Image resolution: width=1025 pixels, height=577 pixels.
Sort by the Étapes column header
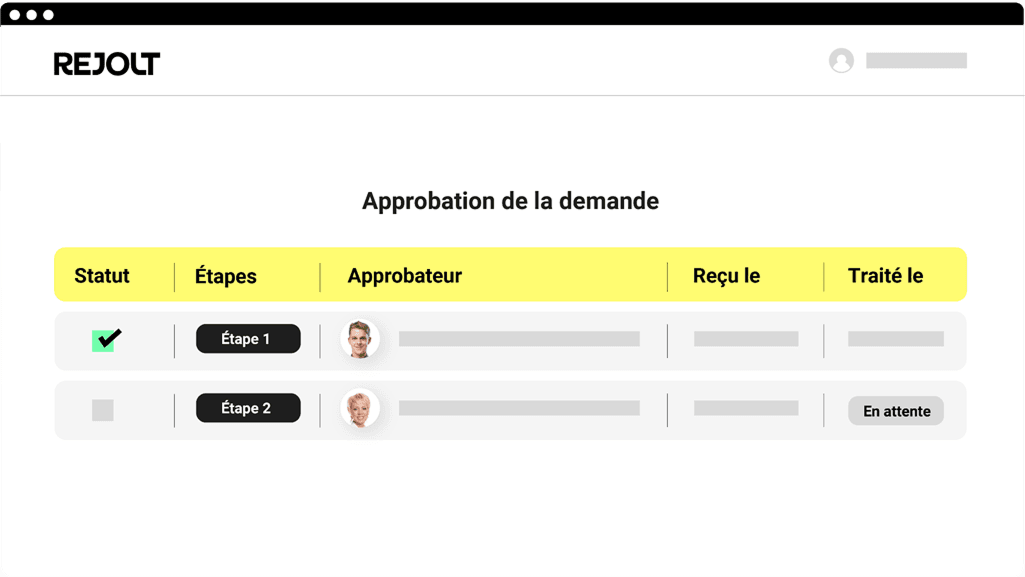point(226,277)
